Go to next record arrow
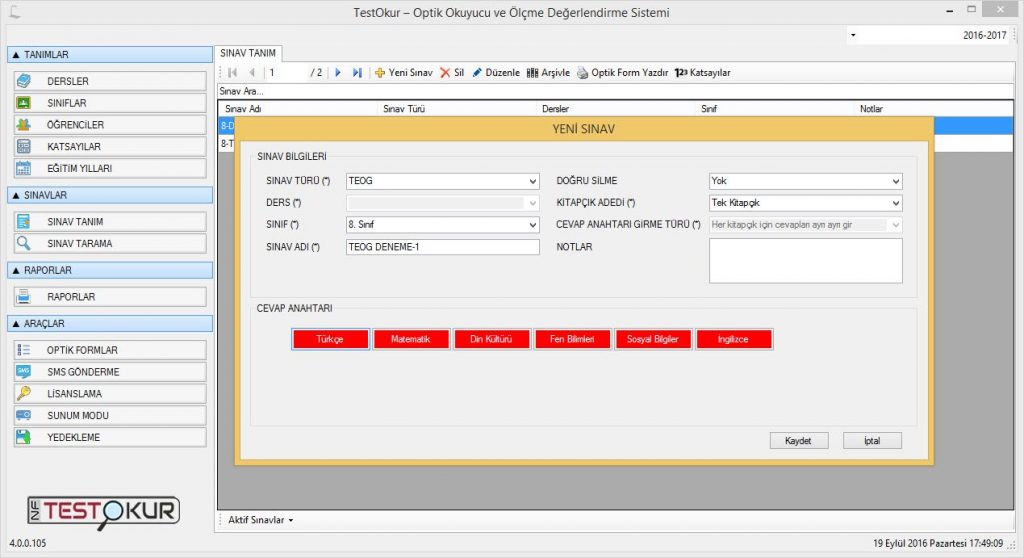The width and height of the screenshot is (1024, 558). (x=338, y=73)
